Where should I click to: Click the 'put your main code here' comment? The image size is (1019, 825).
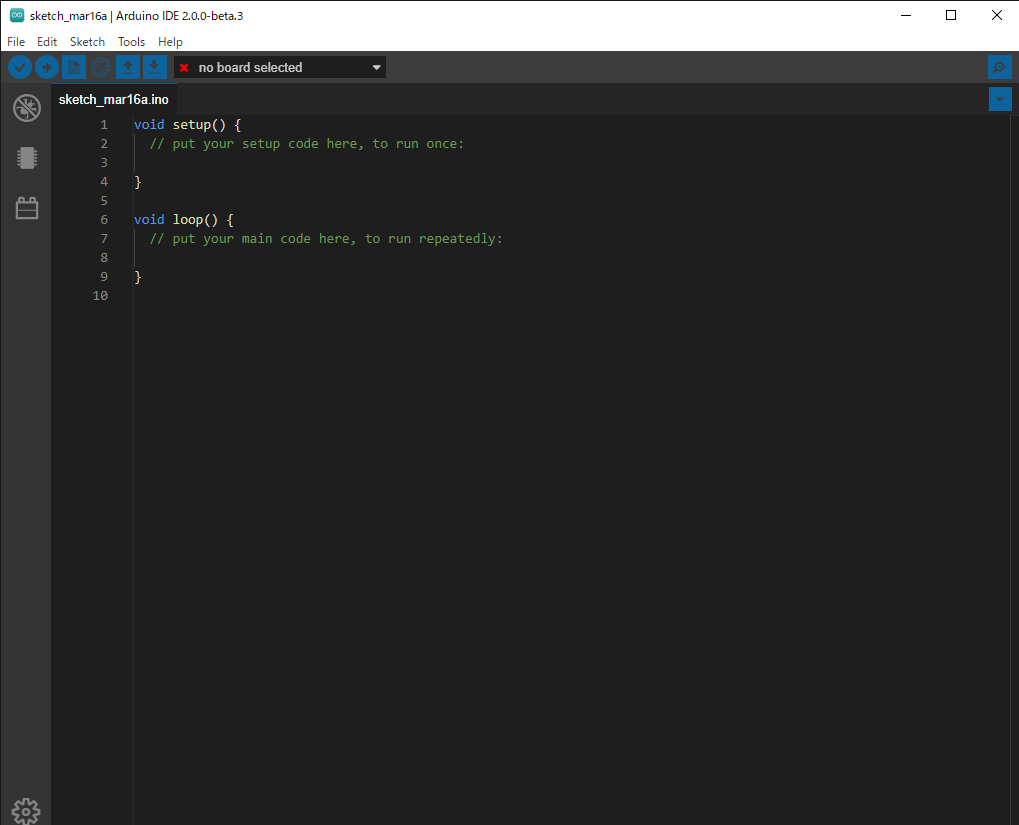coord(326,239)
